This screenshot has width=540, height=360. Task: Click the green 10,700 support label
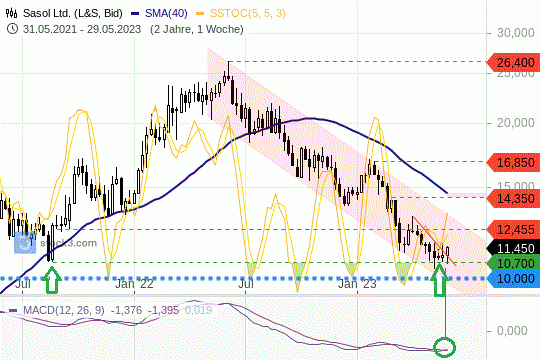pyautogui.click(x=513, y=264)
